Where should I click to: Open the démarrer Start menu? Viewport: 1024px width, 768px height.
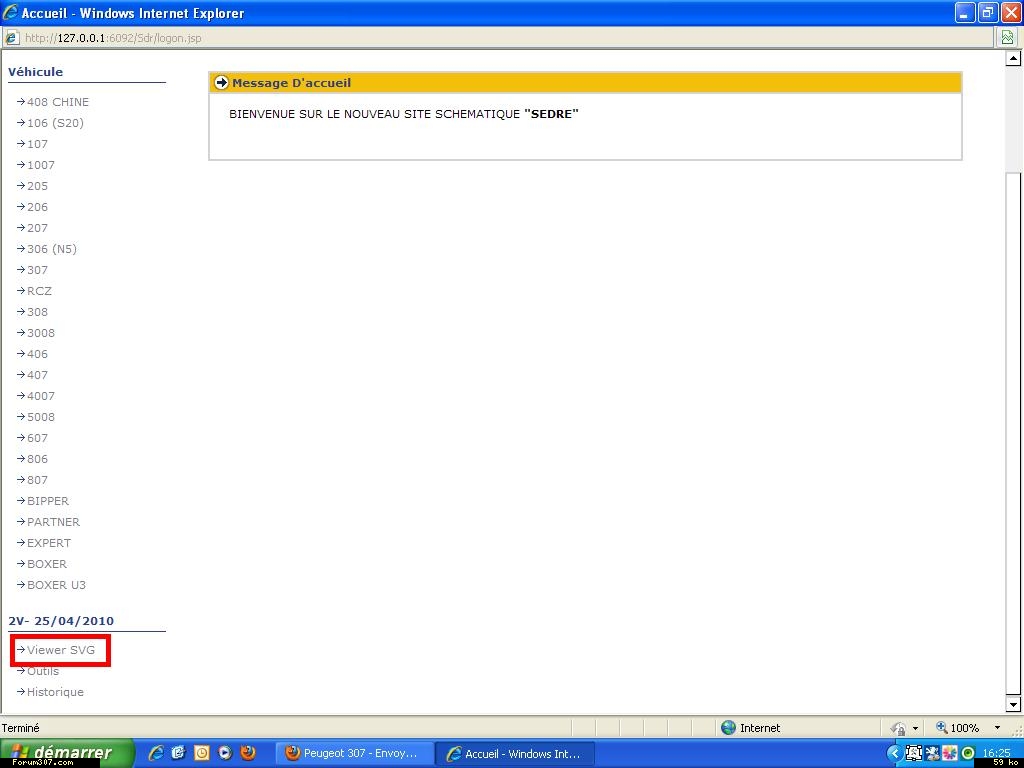67,753
